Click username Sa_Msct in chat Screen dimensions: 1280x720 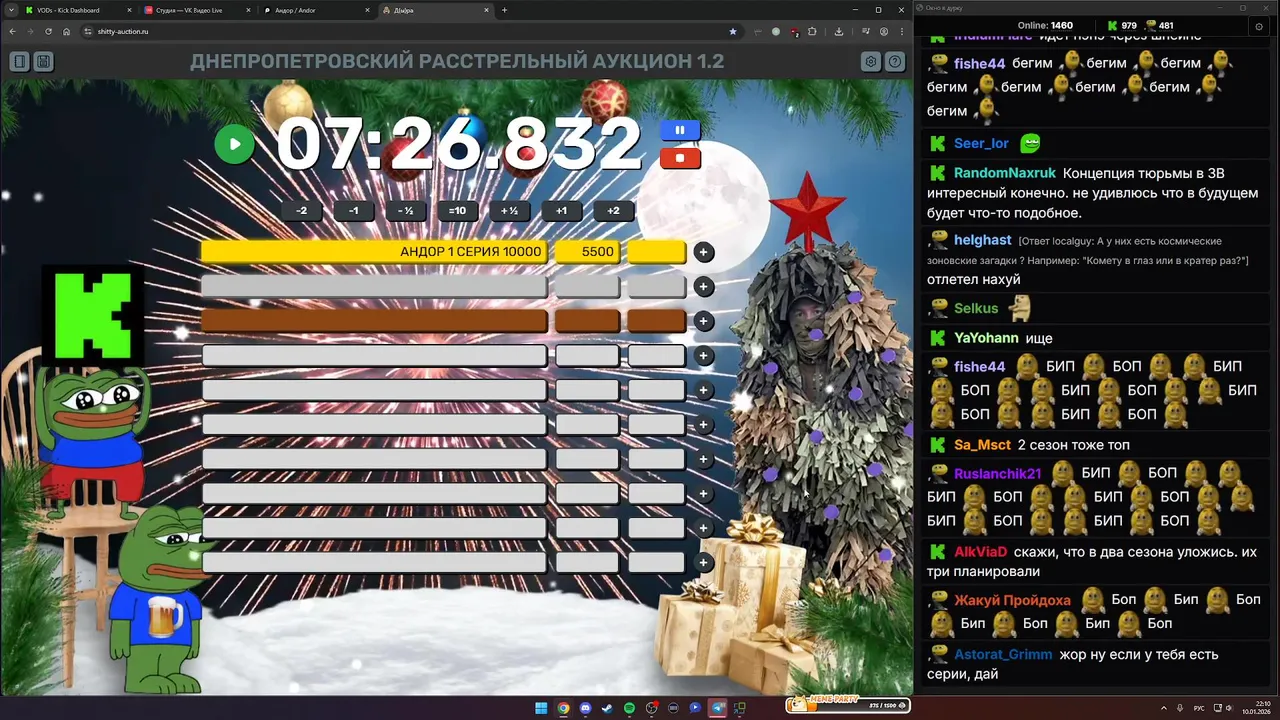tap(982, 445)
